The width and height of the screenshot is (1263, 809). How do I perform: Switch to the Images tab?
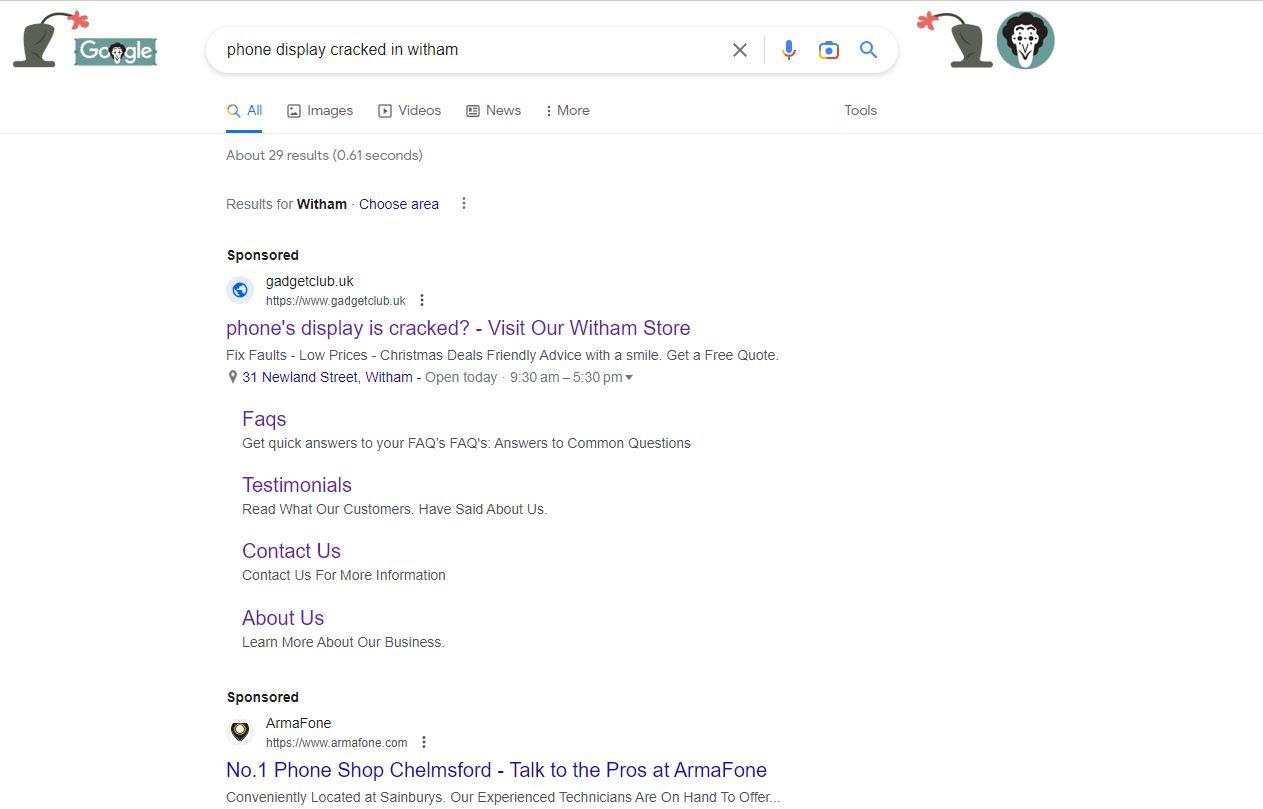click(x=320, y=111)
